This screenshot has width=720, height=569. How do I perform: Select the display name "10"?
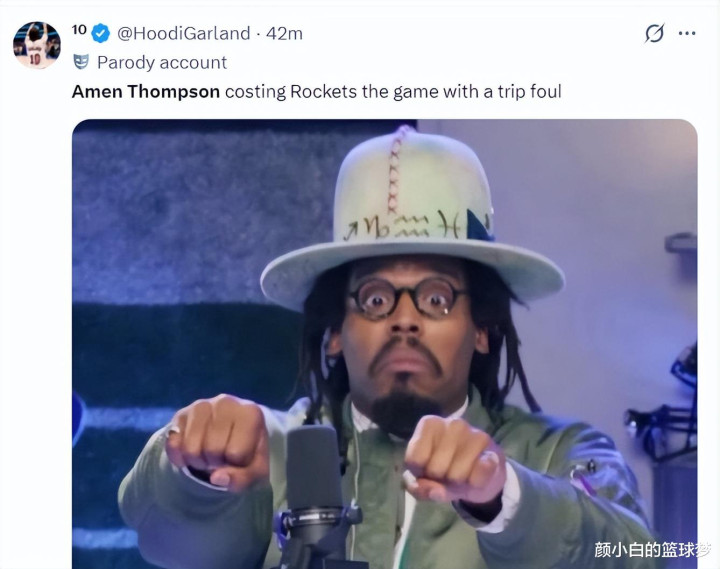click(79, 30)
